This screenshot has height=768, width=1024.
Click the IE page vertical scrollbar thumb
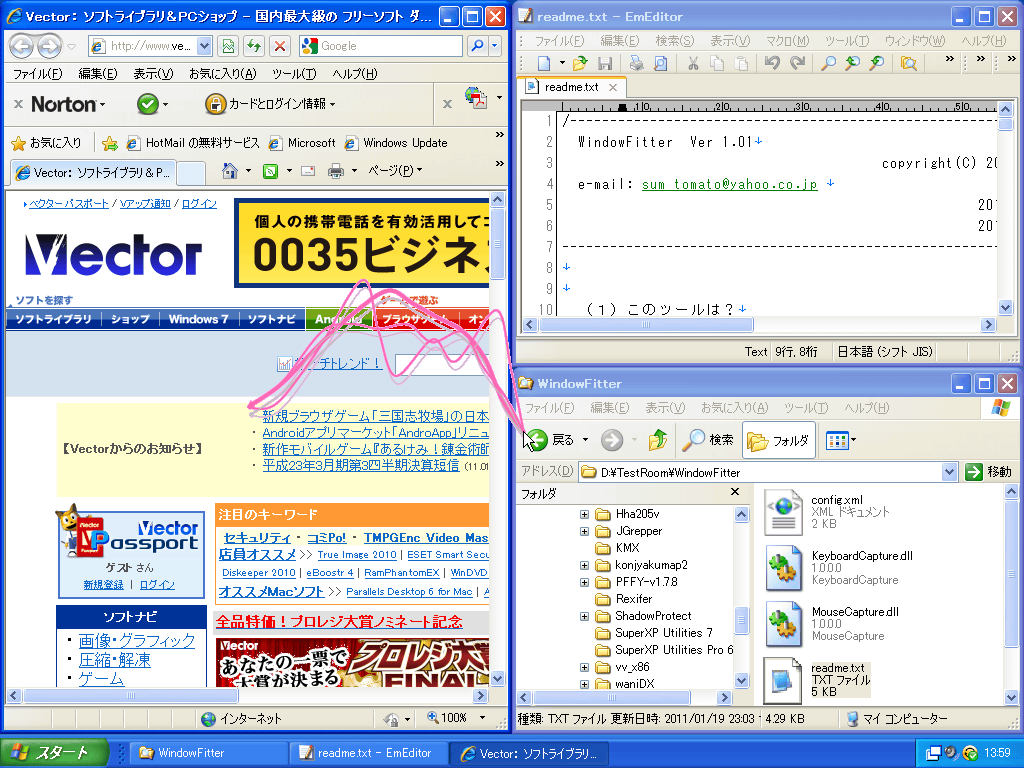coord(497,244)
